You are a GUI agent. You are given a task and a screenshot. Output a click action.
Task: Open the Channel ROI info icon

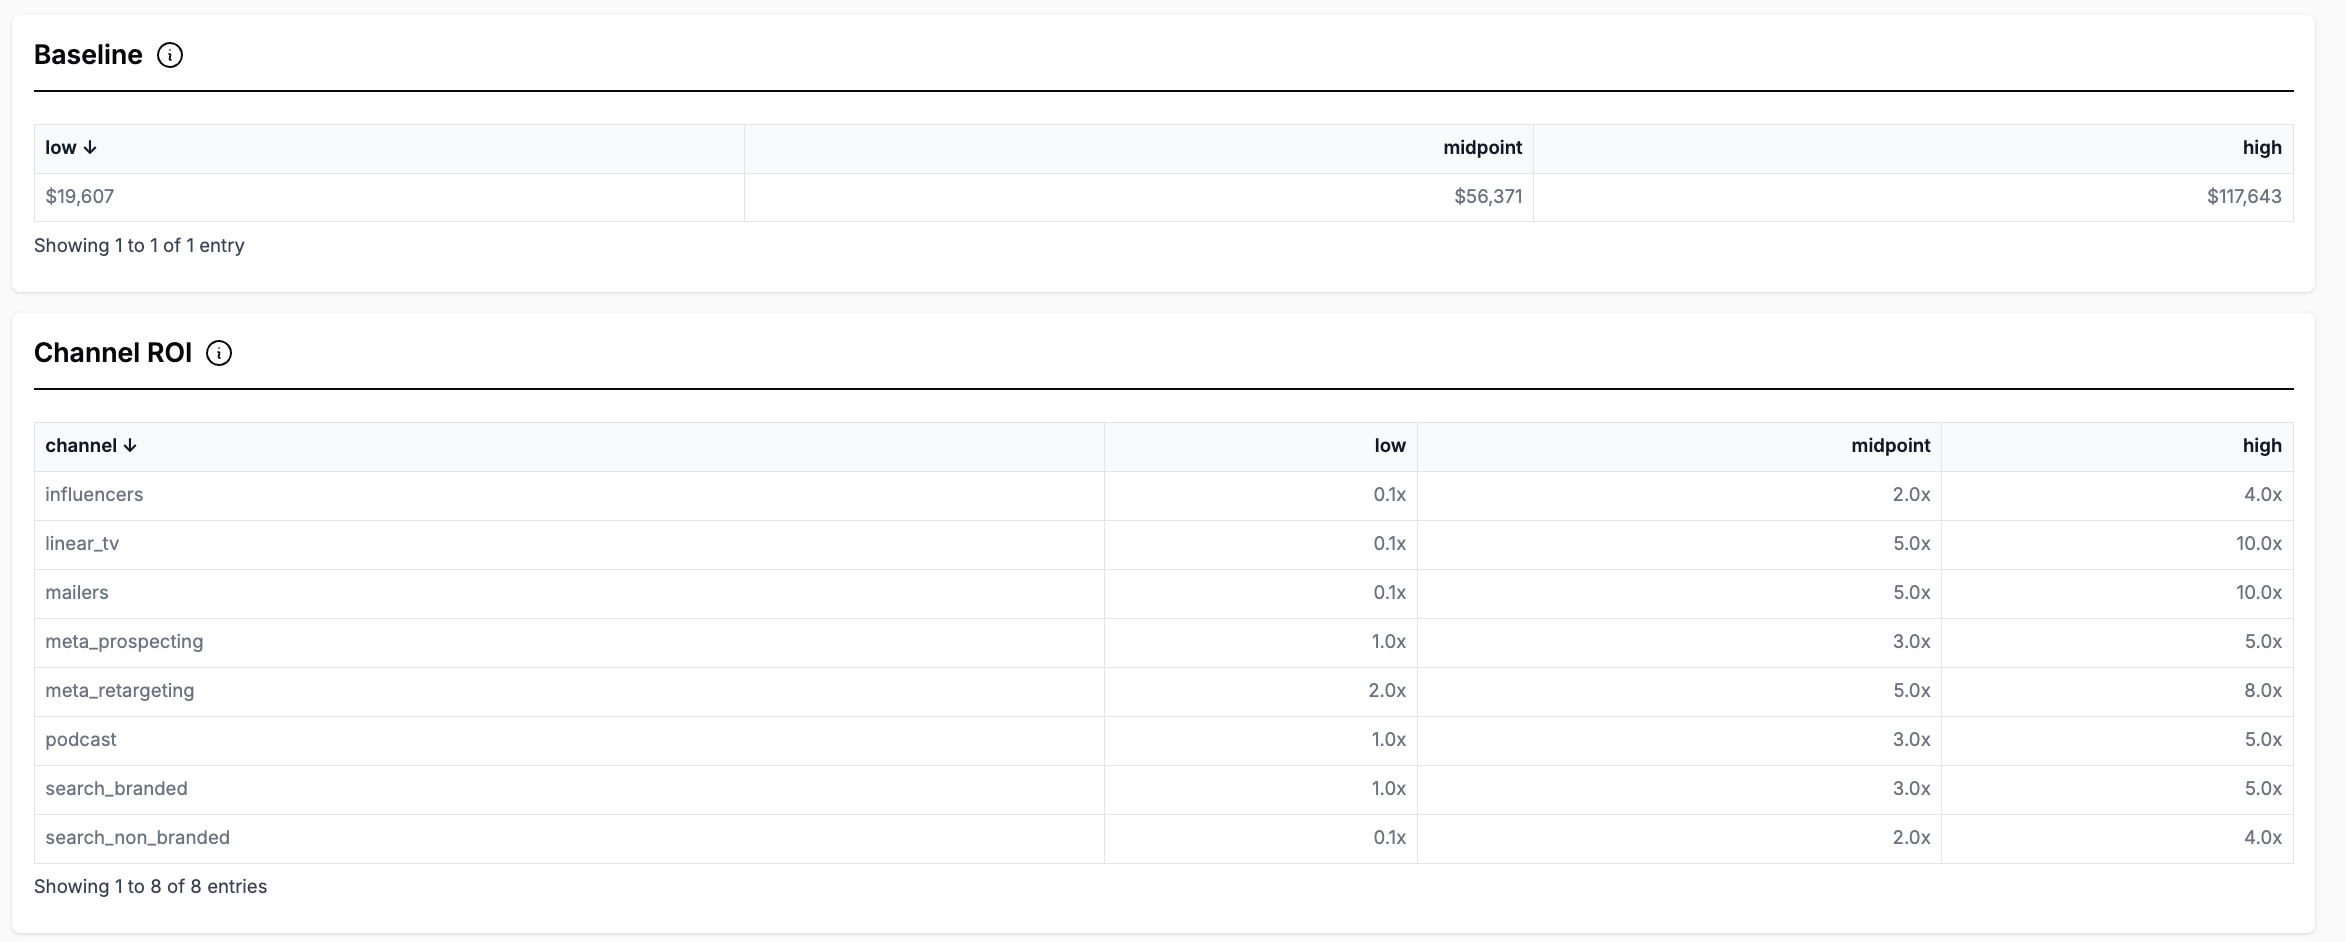click(x=219, y=353)
